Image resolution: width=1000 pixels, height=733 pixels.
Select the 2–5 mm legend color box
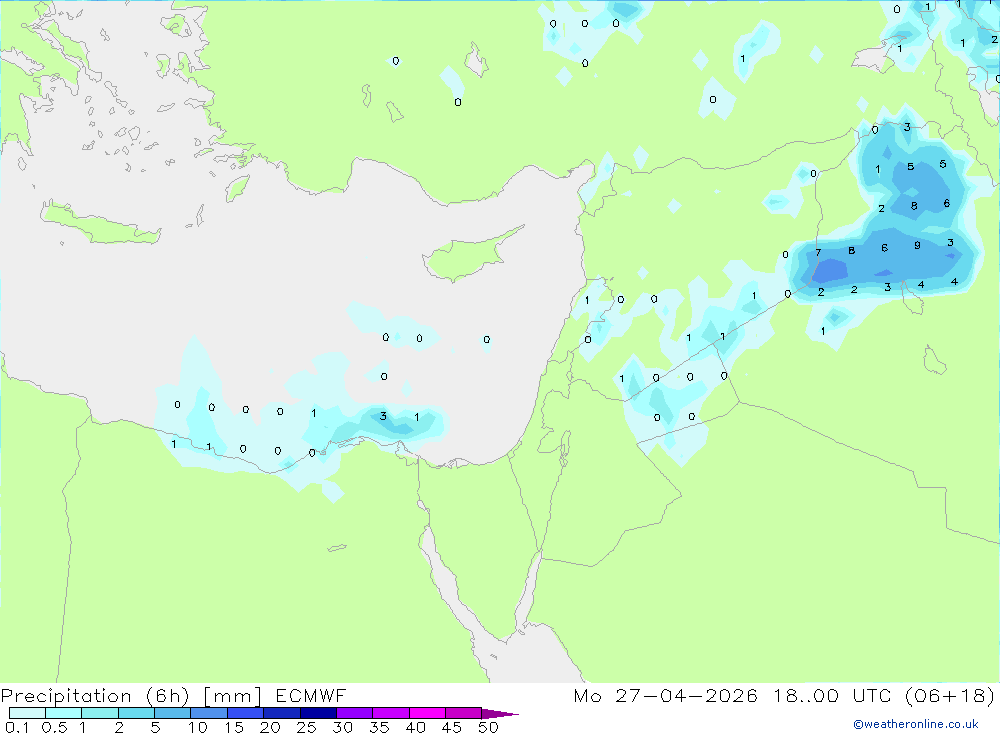coord(136,713)
